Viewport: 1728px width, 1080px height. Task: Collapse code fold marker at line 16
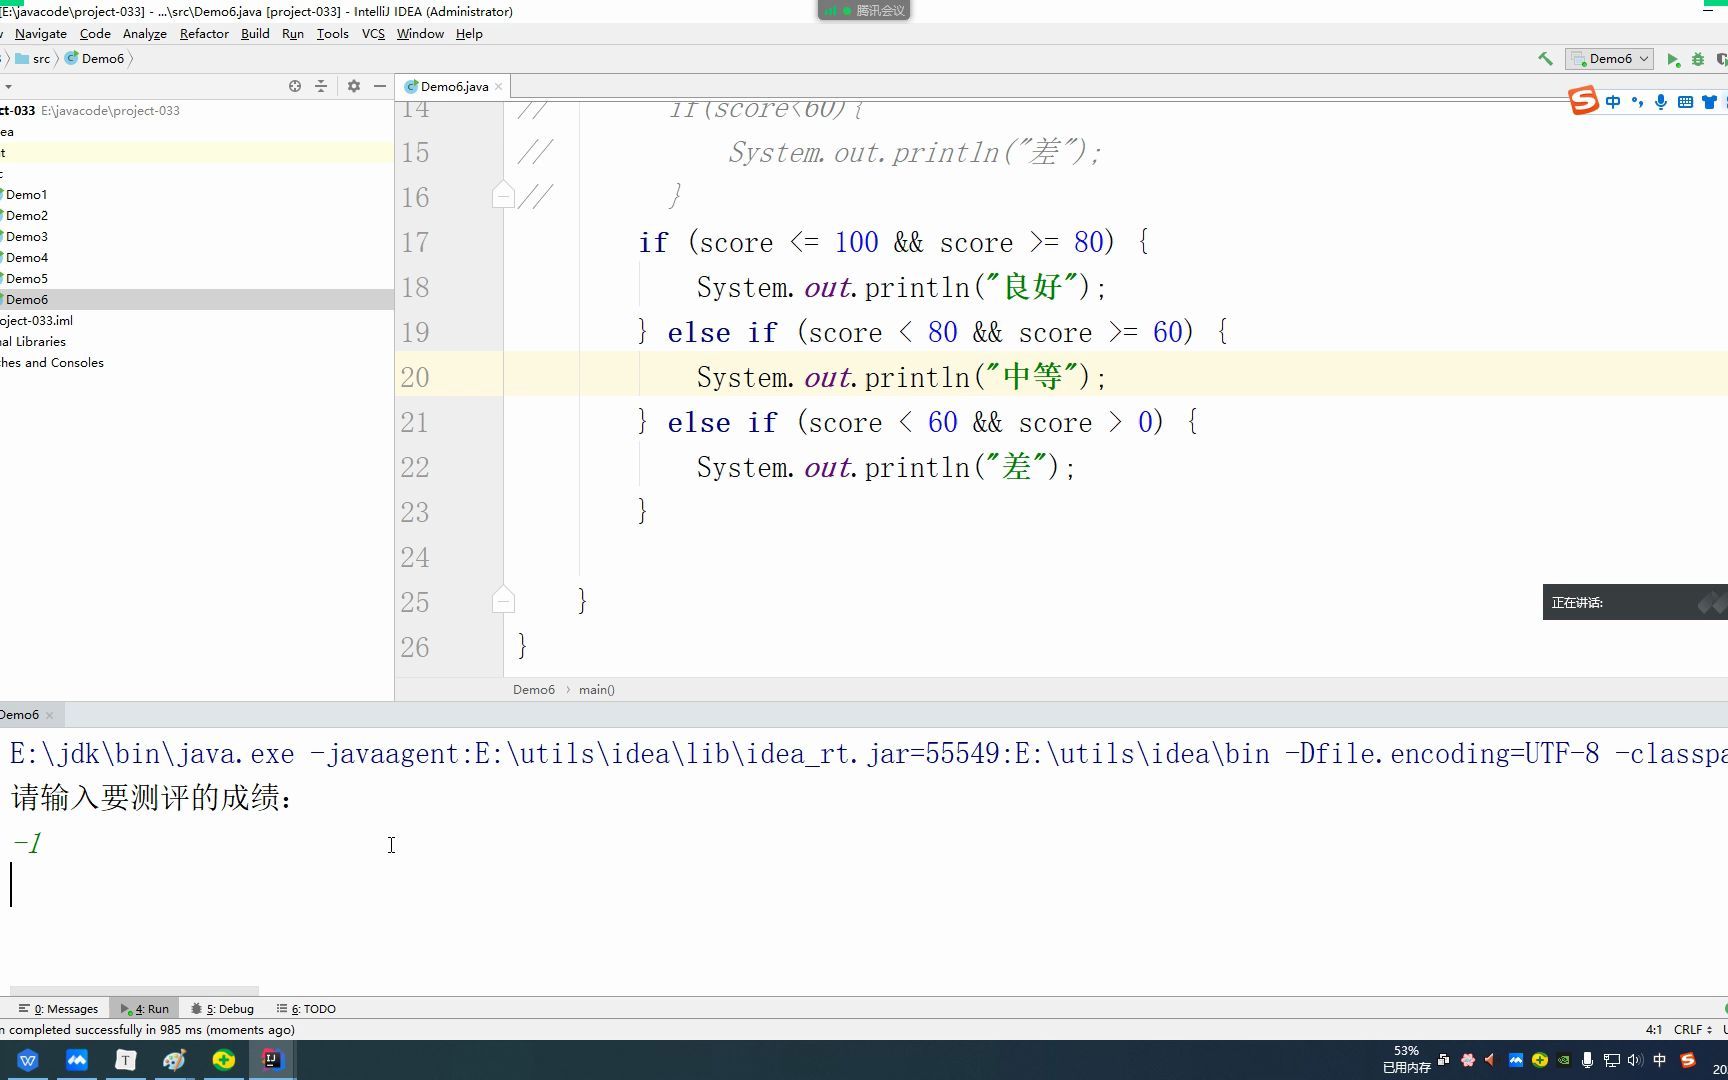(503, 195)
